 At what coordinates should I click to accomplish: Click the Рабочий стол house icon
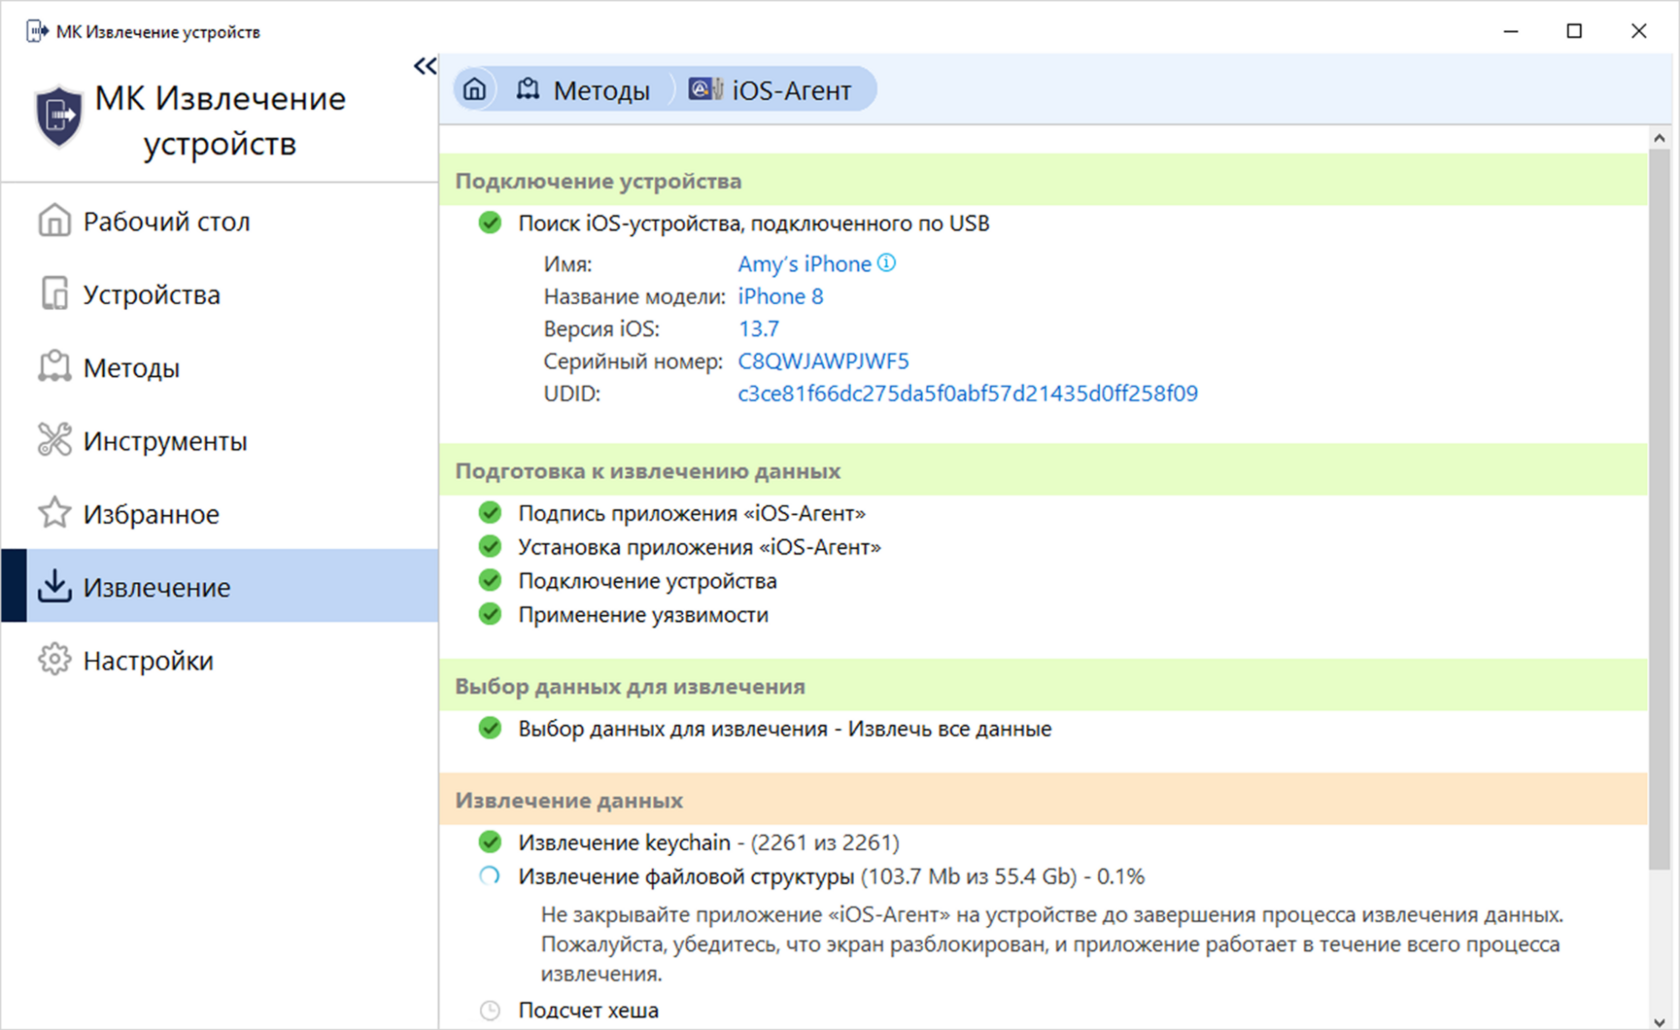point(55,220)
